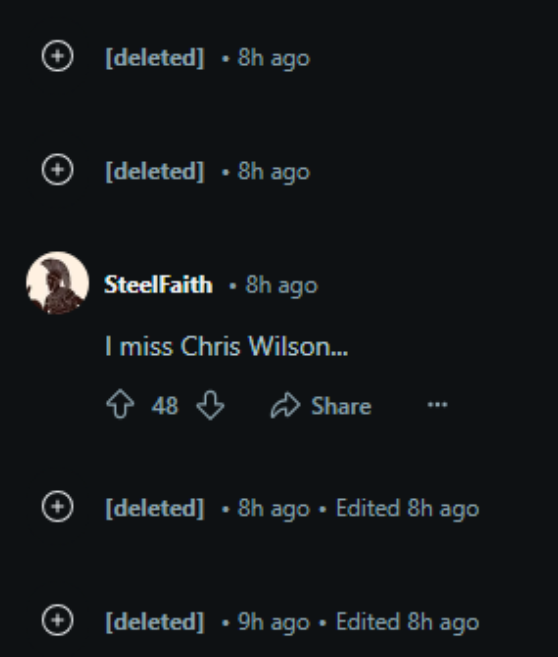Downvote the Chris Wilson comment

(210, 405)
